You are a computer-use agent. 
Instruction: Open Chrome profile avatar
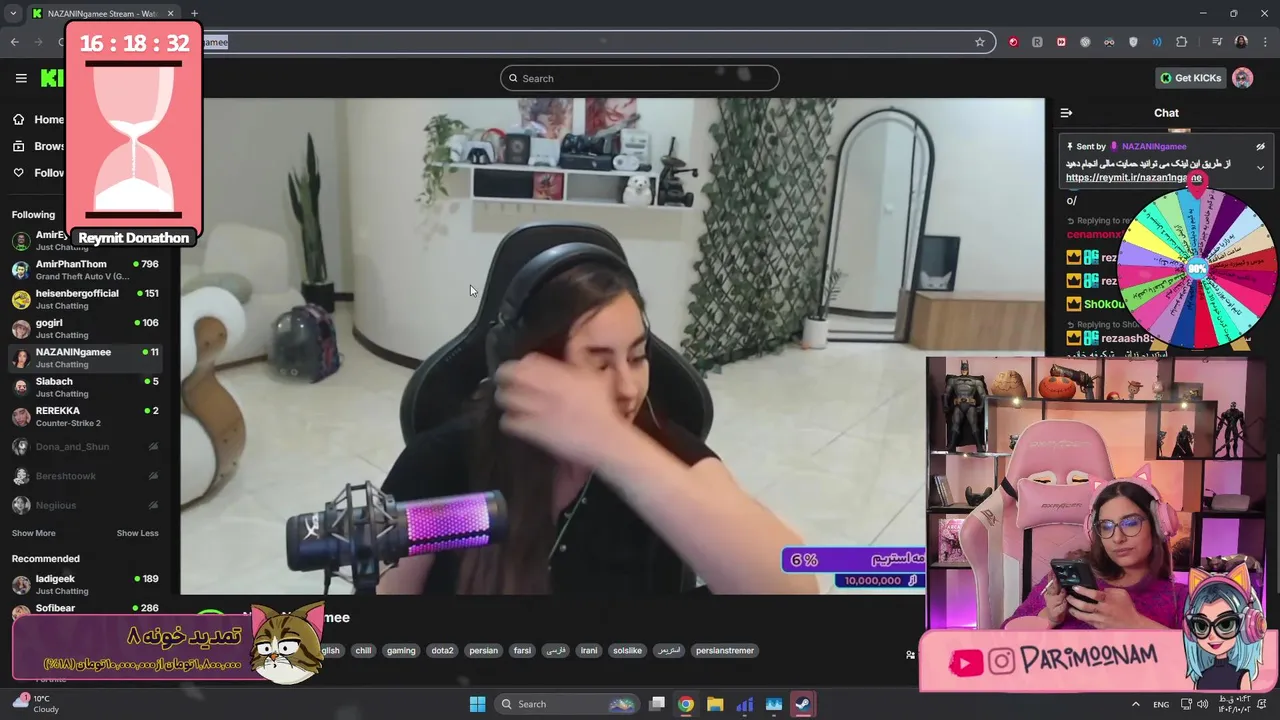click(1241, 42)
